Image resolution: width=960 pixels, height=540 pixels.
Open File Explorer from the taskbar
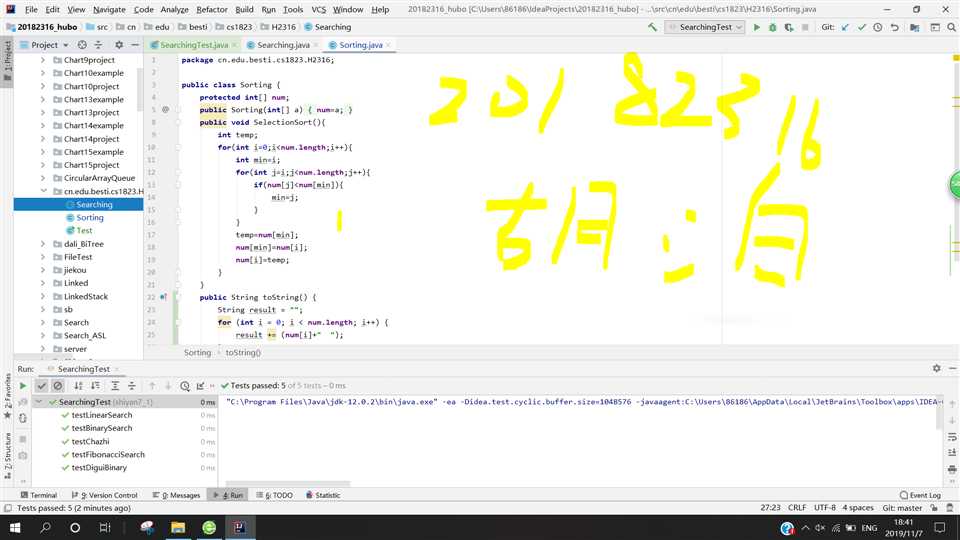pyautogui.click(x=178, y=527)
